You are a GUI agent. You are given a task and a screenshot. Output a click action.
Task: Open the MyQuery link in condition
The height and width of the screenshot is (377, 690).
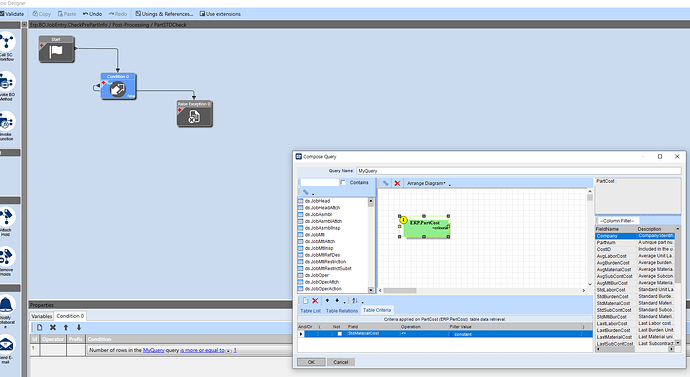coord(154,350)
